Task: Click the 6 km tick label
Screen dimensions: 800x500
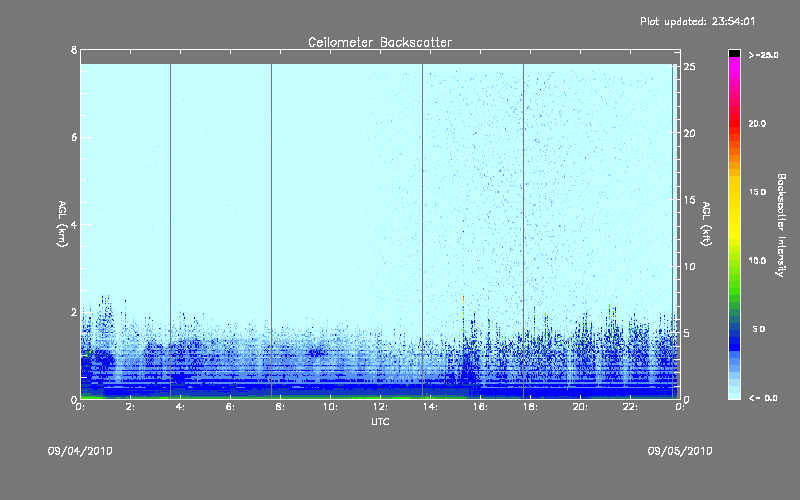Action: (x=74, y=137)
